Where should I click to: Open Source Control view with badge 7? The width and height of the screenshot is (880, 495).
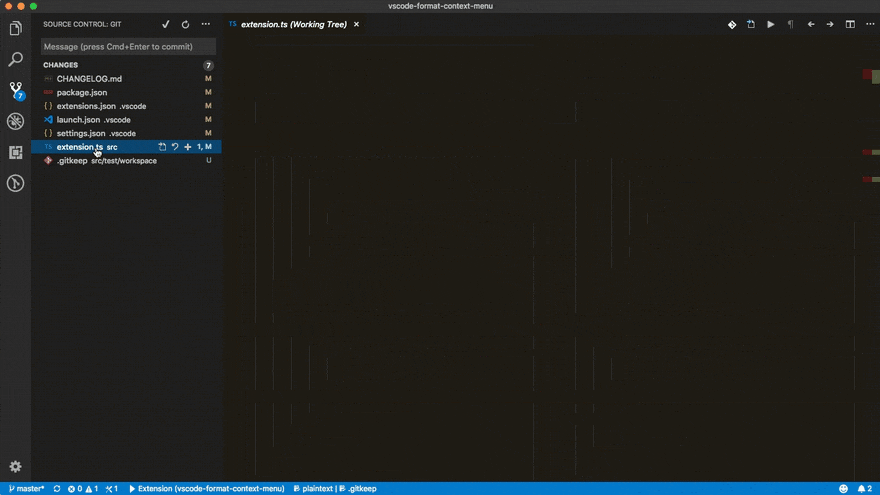pos(16,90)
